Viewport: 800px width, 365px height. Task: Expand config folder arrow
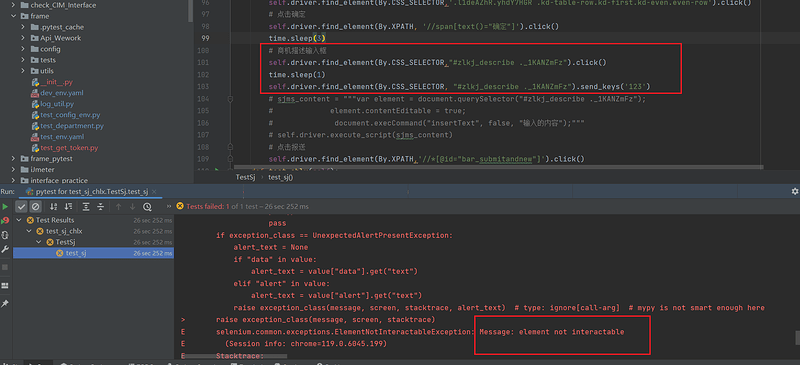[23, 49]
